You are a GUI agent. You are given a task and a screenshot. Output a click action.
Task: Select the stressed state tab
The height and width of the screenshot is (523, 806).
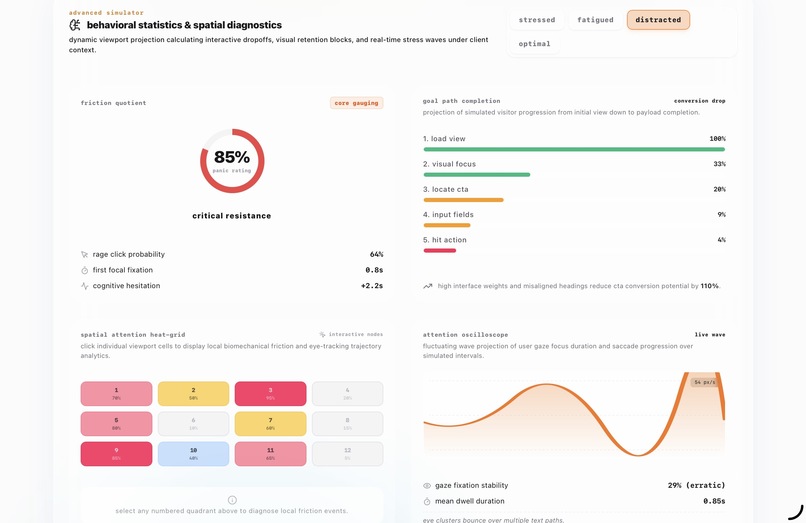click(x=537, y=20)
